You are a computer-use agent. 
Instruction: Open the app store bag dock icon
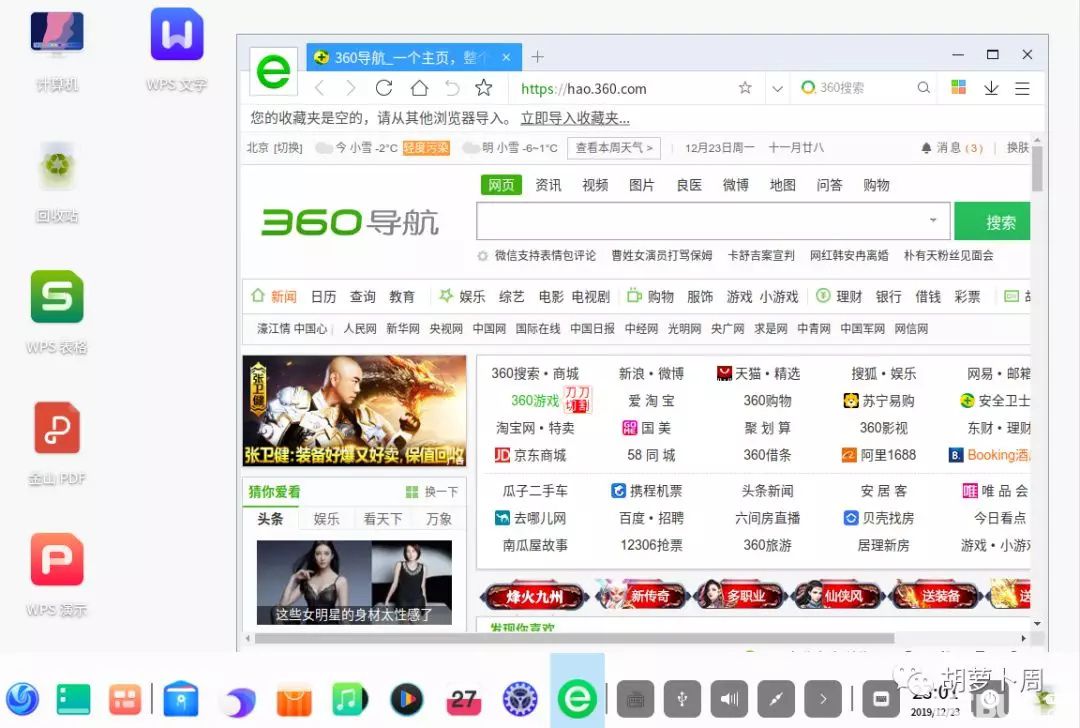coord(293,699)
